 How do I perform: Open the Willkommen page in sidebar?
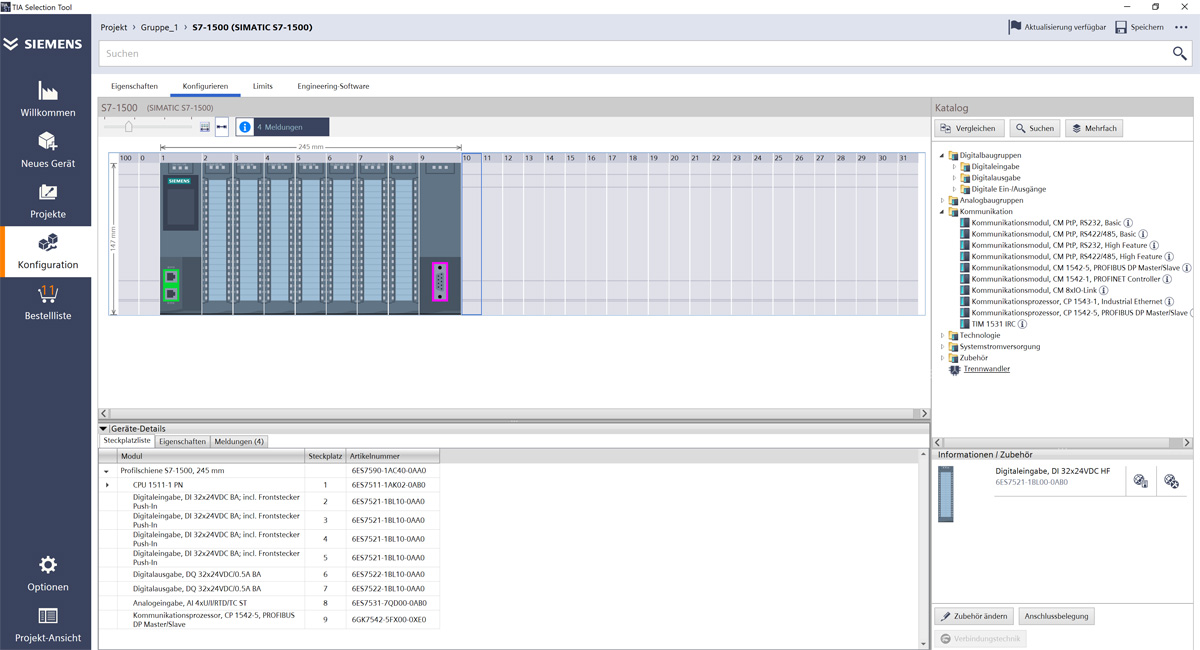47,99
